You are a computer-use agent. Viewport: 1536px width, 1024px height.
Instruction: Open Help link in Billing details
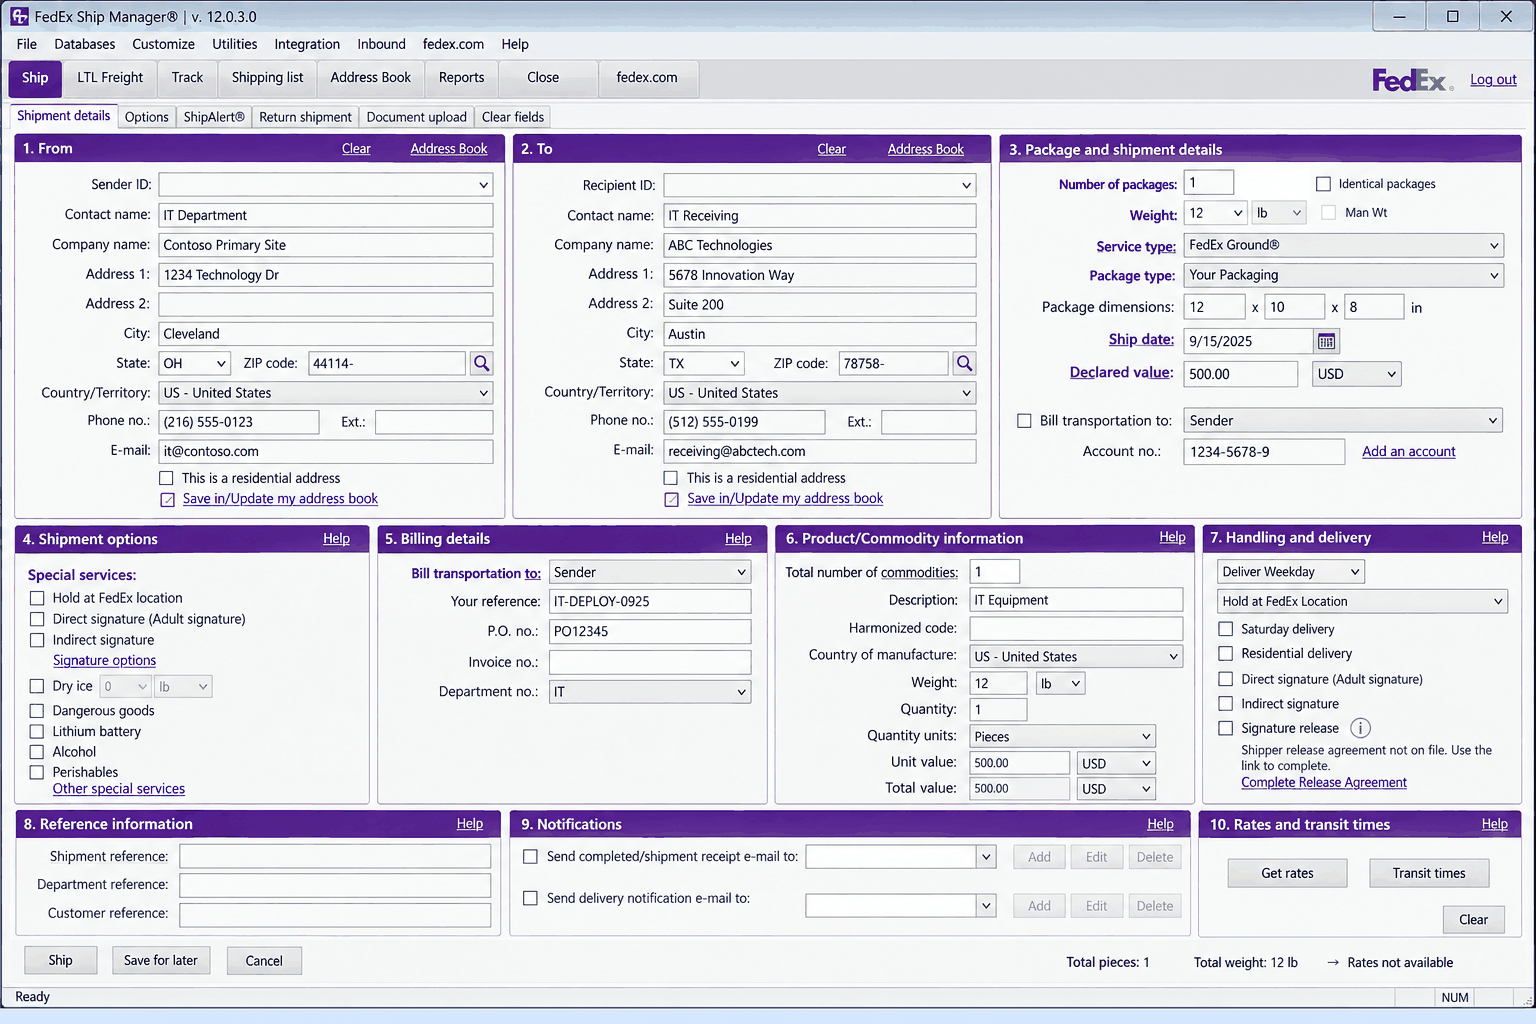pyautogui.click(x=738, y=539)
